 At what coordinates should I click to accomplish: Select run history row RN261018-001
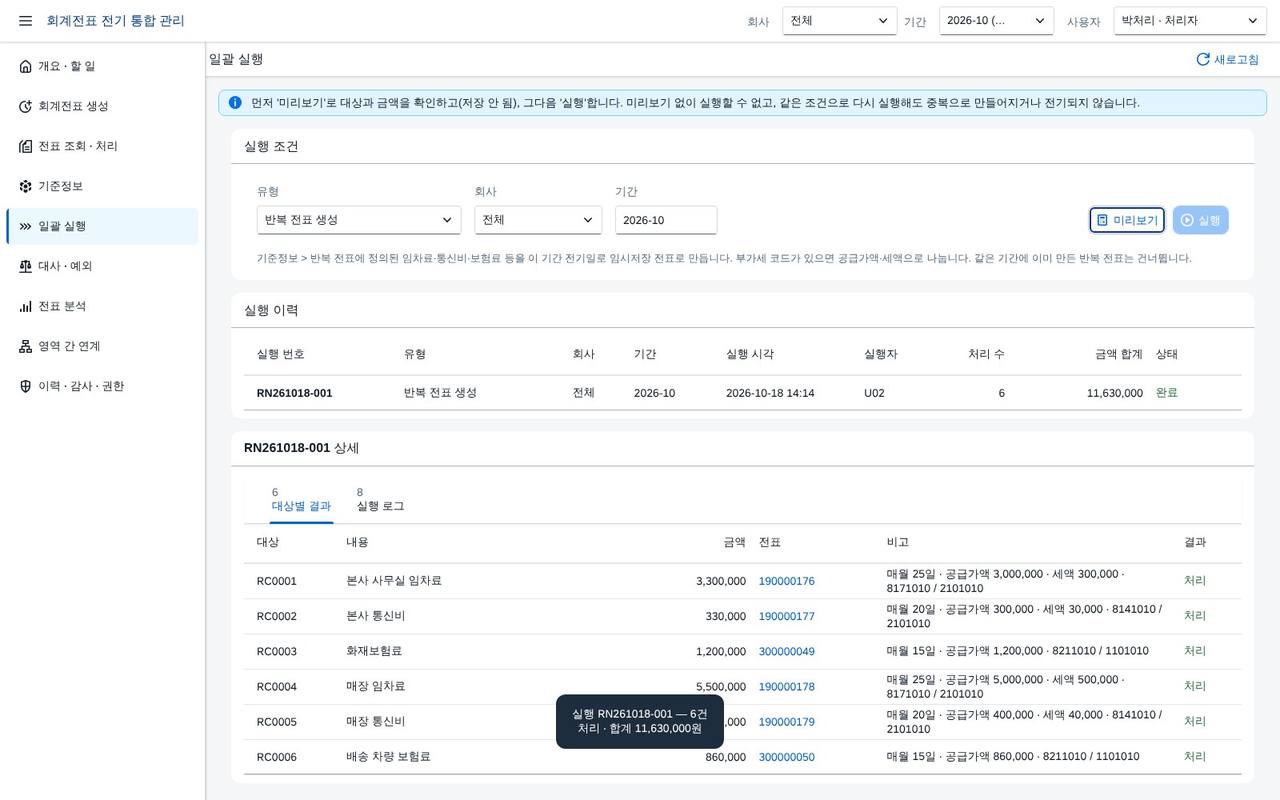click(742, 393)
